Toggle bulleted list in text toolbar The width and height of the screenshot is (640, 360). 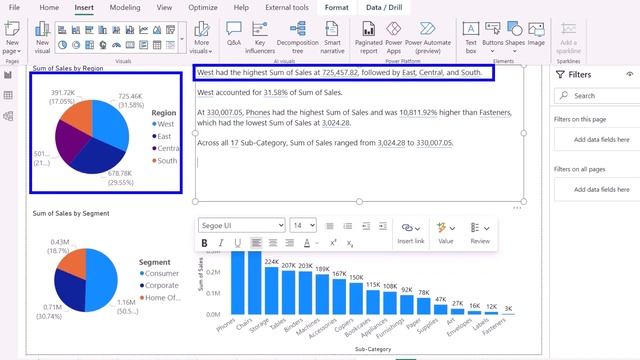pyautogui.click(x=329, y=226)
